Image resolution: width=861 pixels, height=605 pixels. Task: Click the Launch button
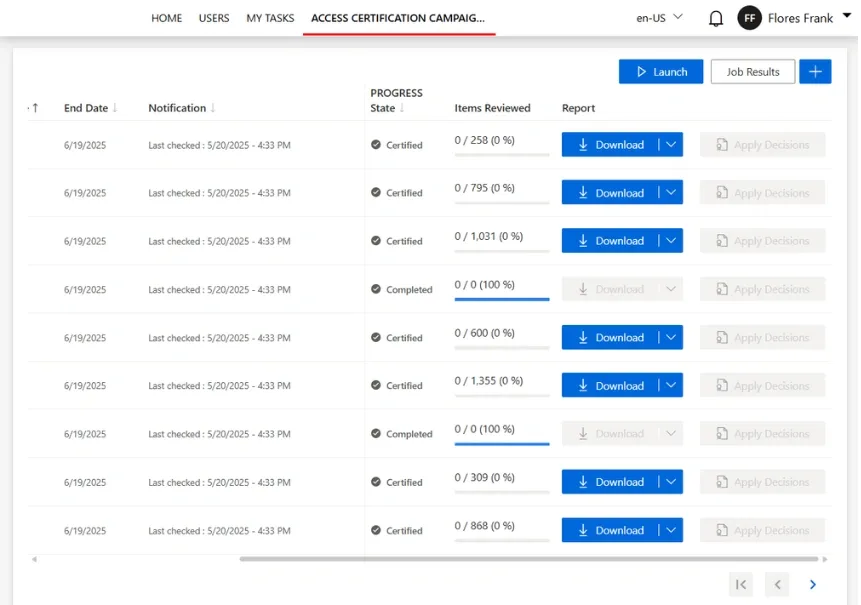(663, 72)
